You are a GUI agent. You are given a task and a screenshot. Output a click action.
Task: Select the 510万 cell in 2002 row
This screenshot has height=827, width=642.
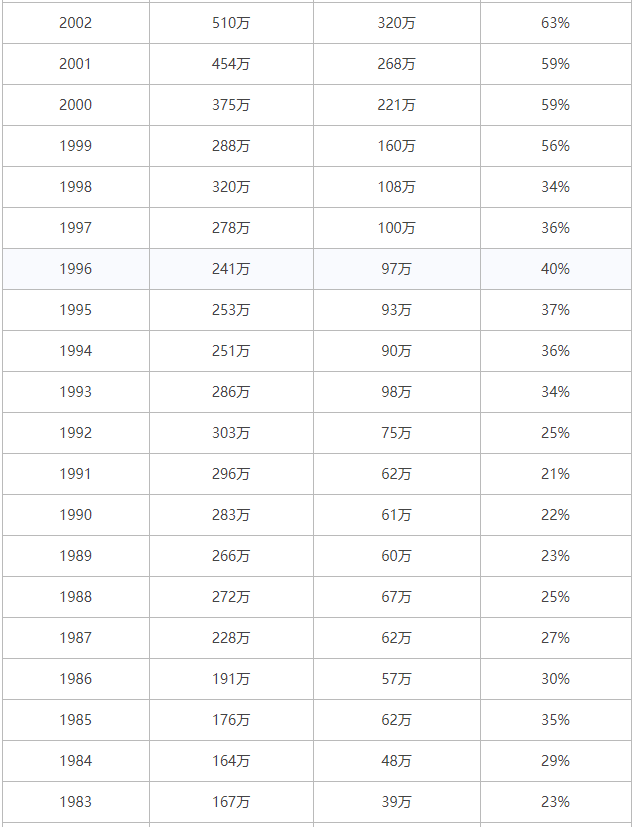[x=231, y=23]
